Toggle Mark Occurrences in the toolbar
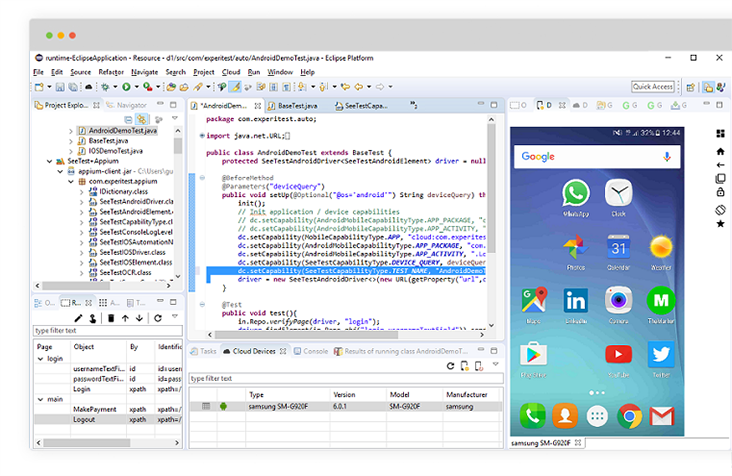Viewport: 732px width, 476px height. pyautogui.click(x=236, y=87)
